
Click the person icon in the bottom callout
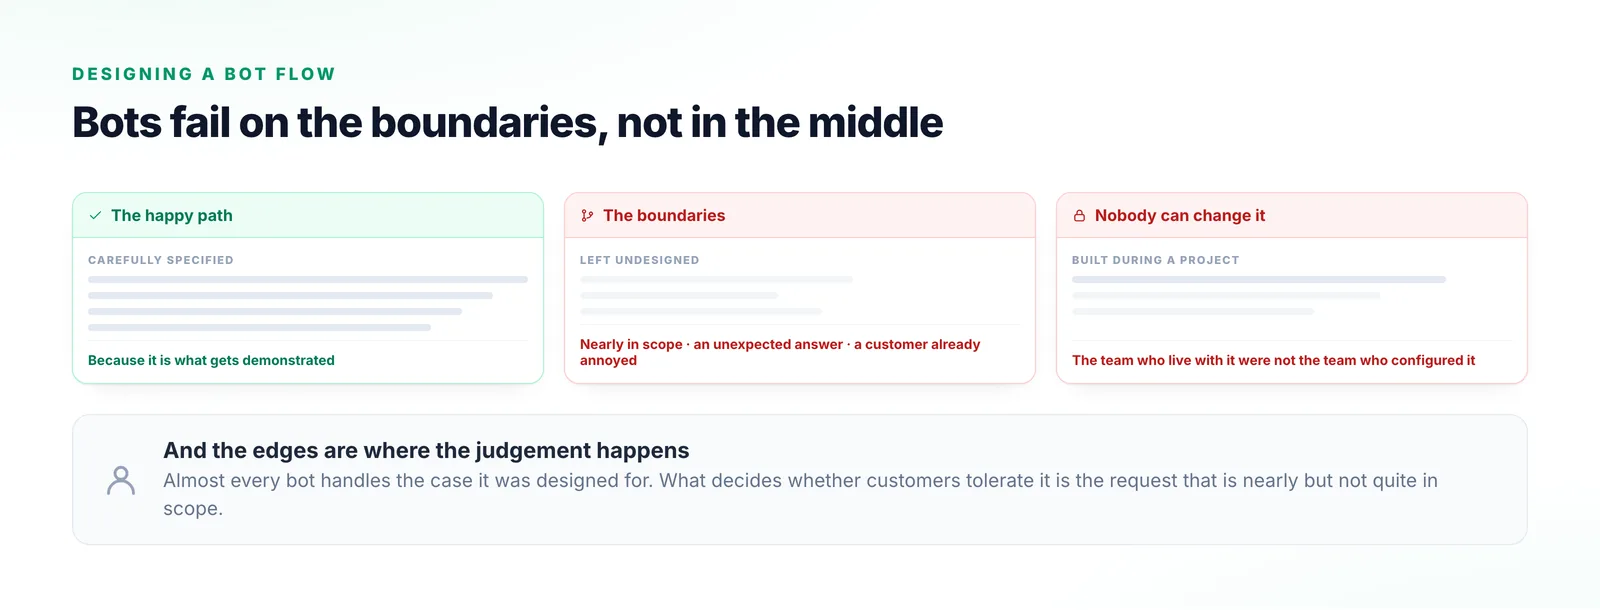(x=121, y=480)
